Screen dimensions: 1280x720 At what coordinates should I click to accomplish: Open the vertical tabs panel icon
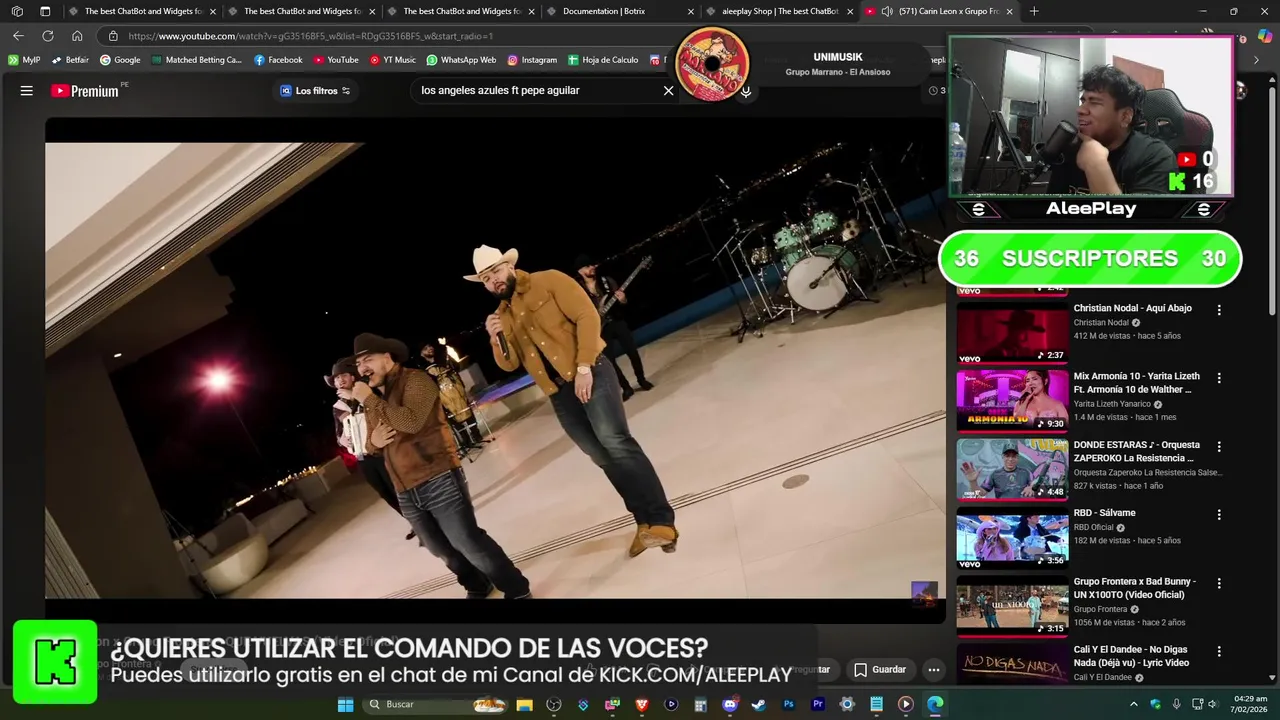click(x=45, y=11)
